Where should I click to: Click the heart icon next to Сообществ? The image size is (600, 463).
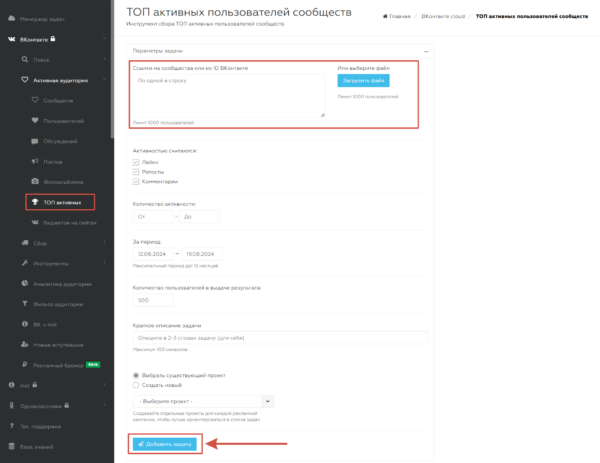tap(35, 100)
